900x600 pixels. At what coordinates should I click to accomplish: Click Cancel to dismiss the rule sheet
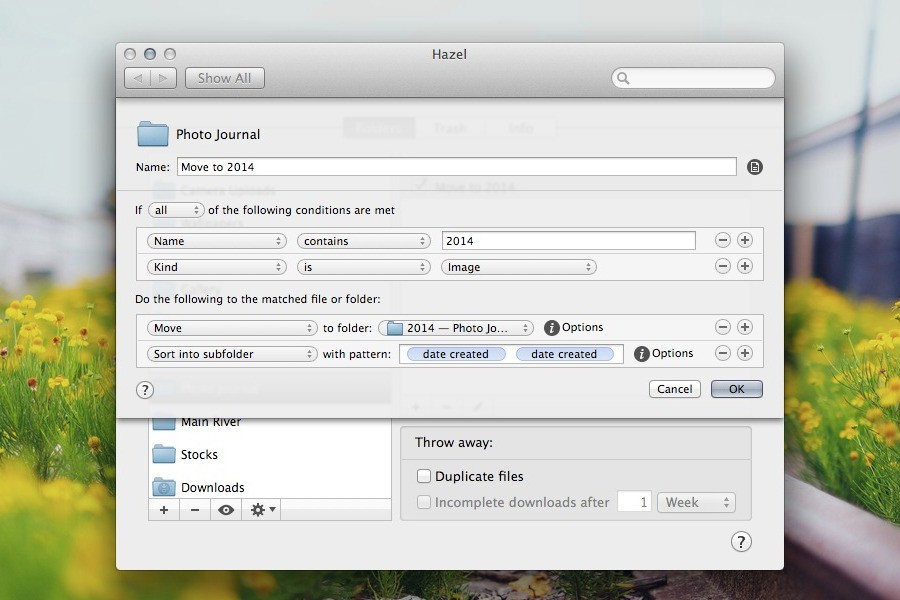(674, 389)
